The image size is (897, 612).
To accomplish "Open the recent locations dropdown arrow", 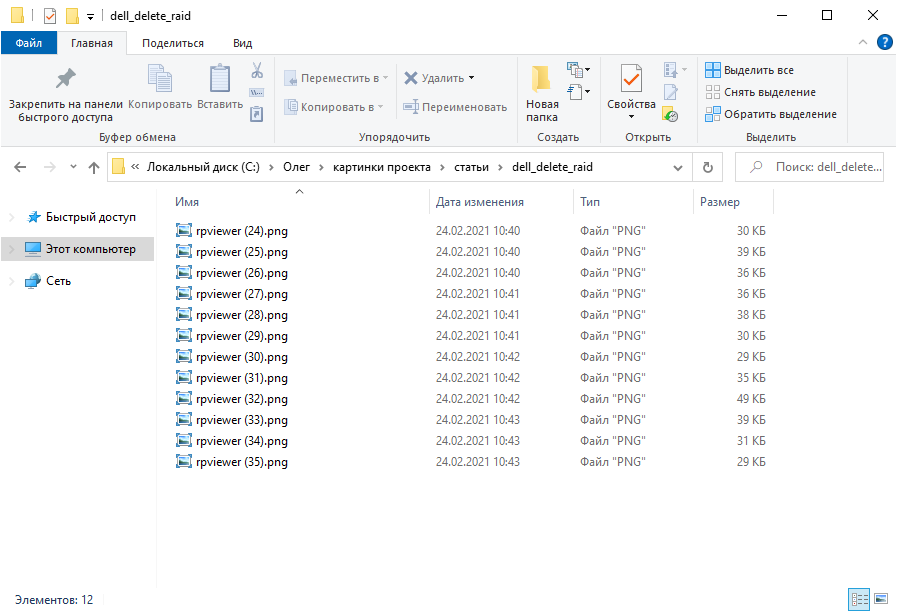I will tap(73, 167).
